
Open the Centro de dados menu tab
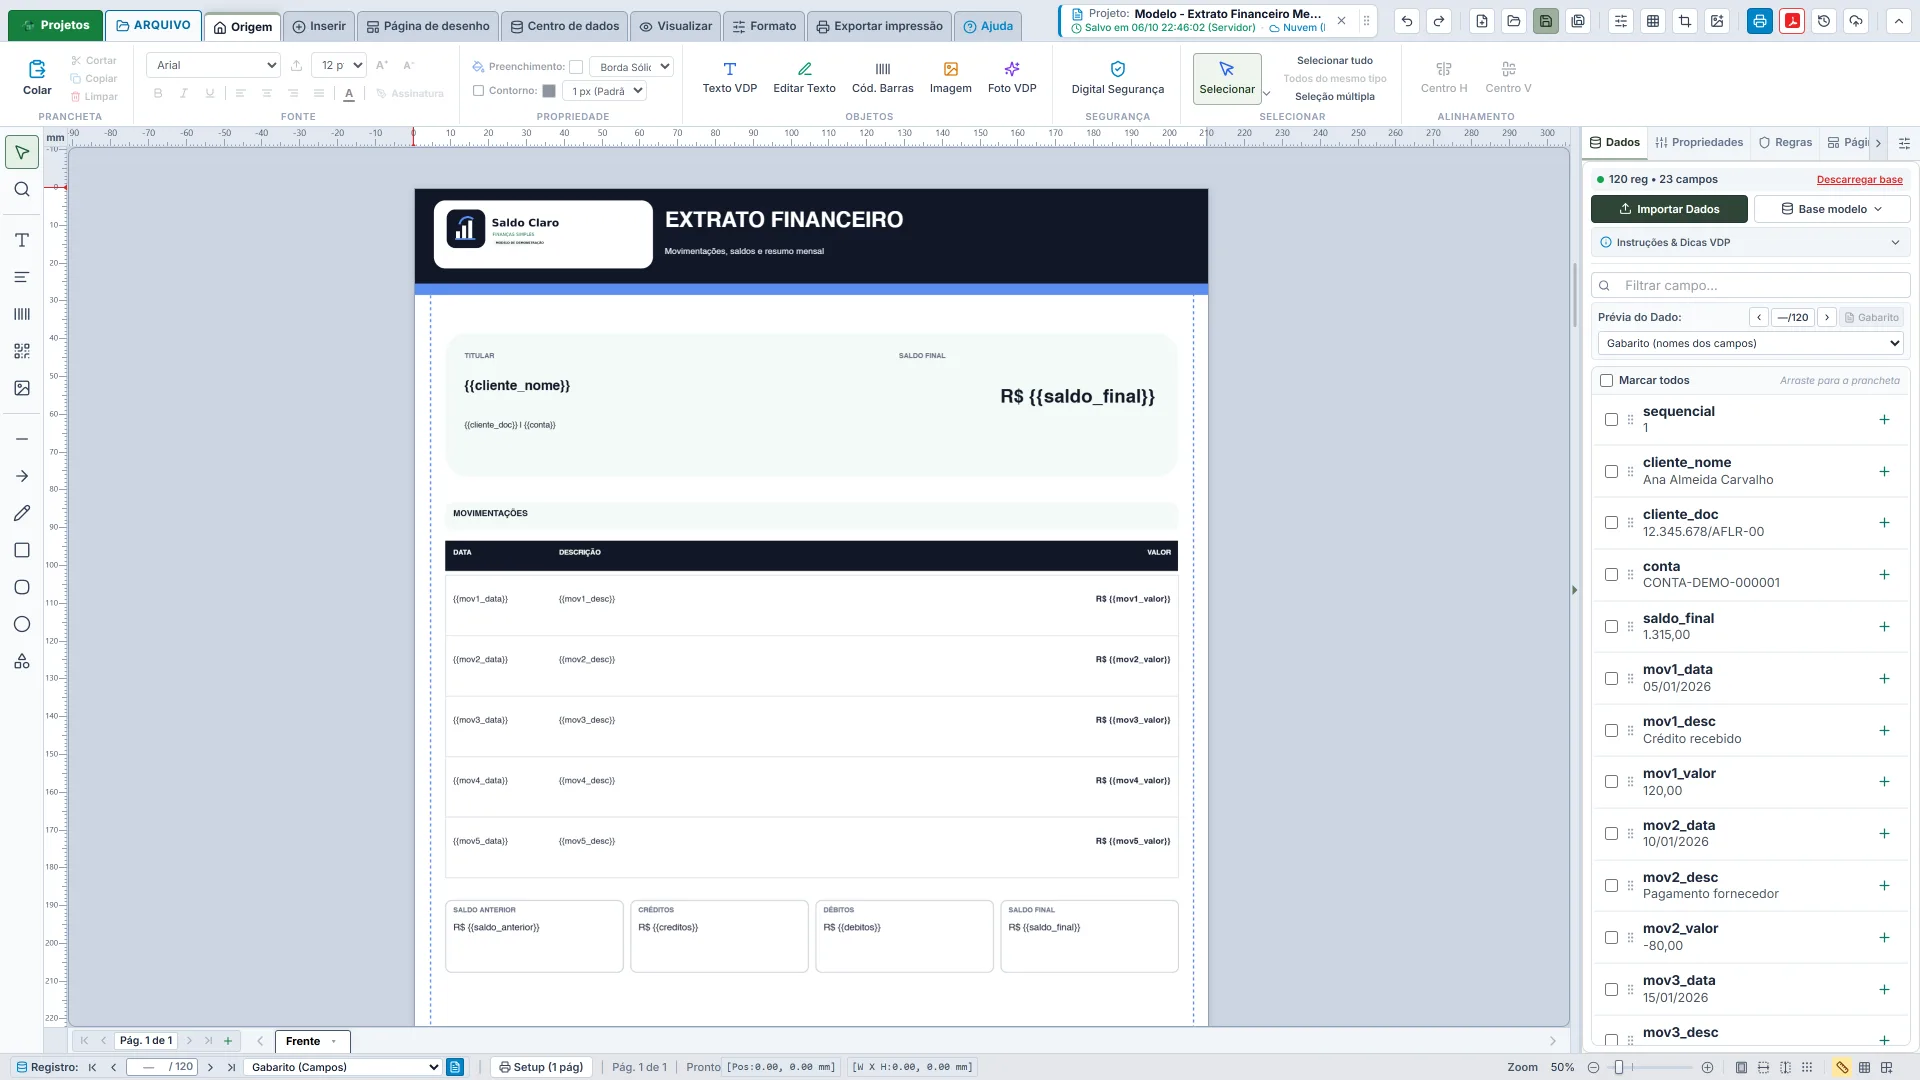565,26
